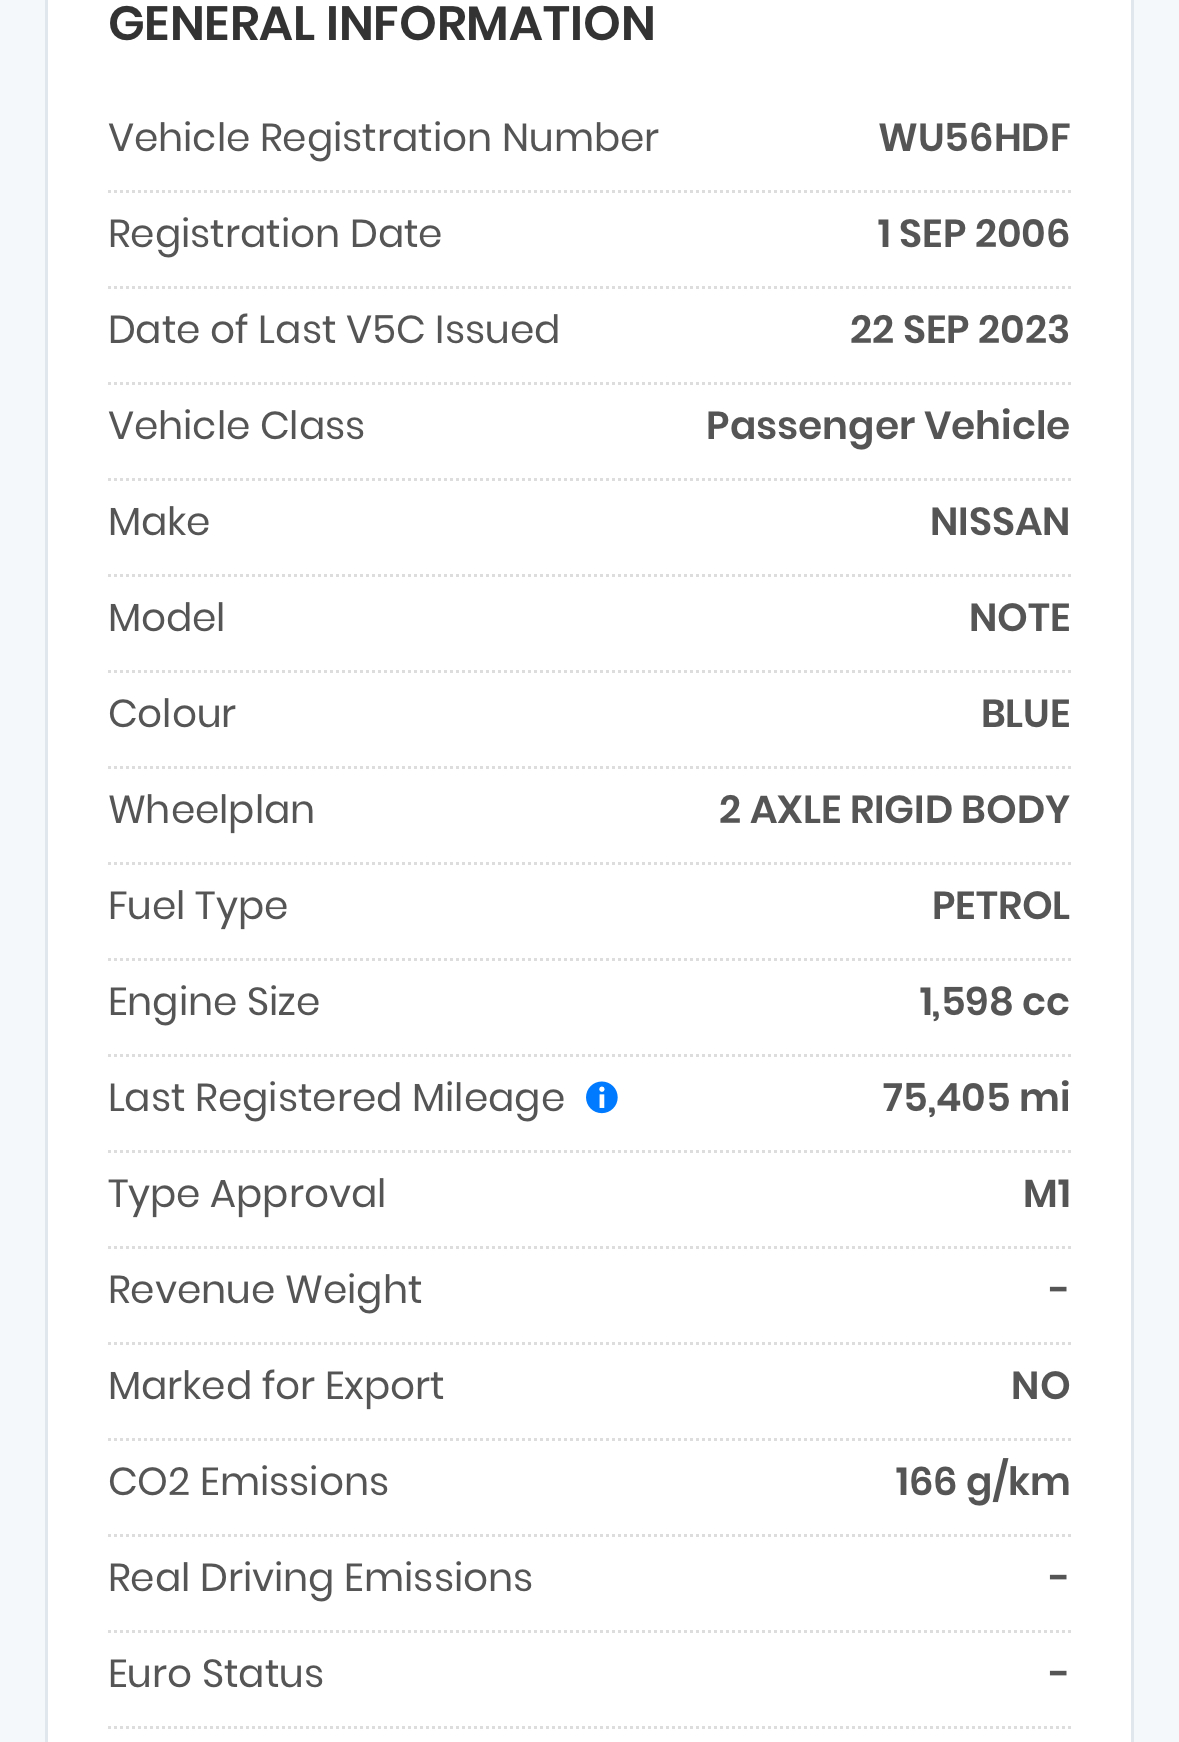Click the Passenger Vehicle class value
The width and height of the screenshot is (1179, 1742).
(887, 426)
